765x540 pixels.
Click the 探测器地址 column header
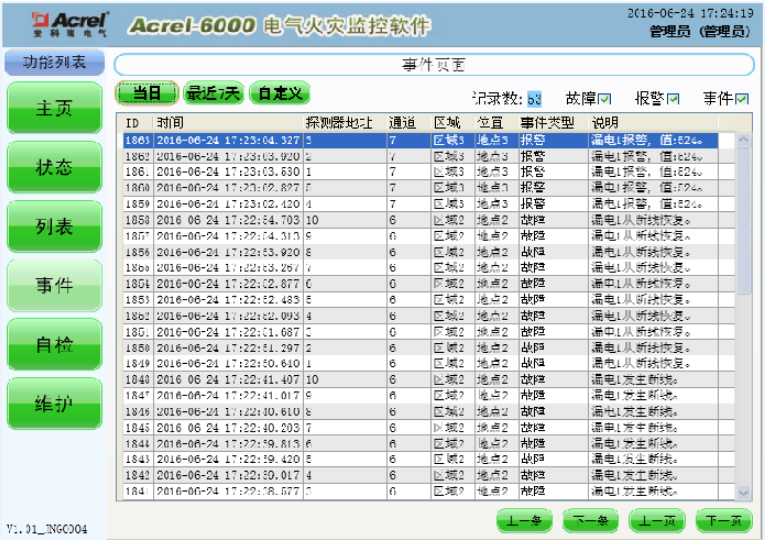[345, 122]
